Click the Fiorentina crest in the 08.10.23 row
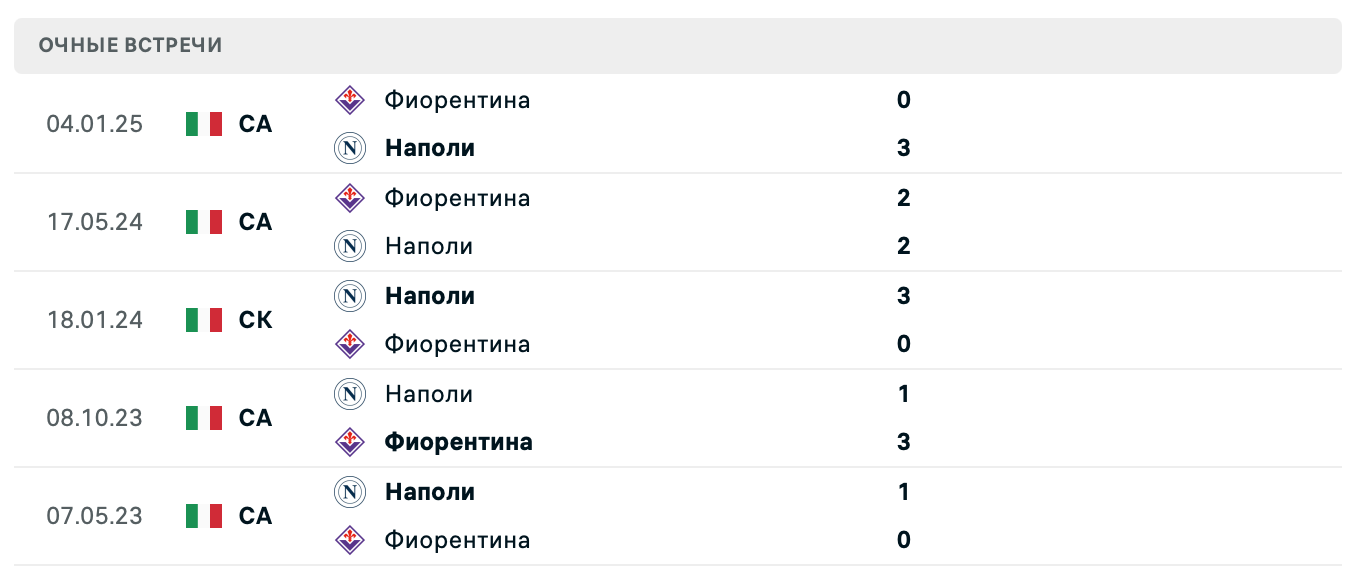 click(x=349, y=442)
